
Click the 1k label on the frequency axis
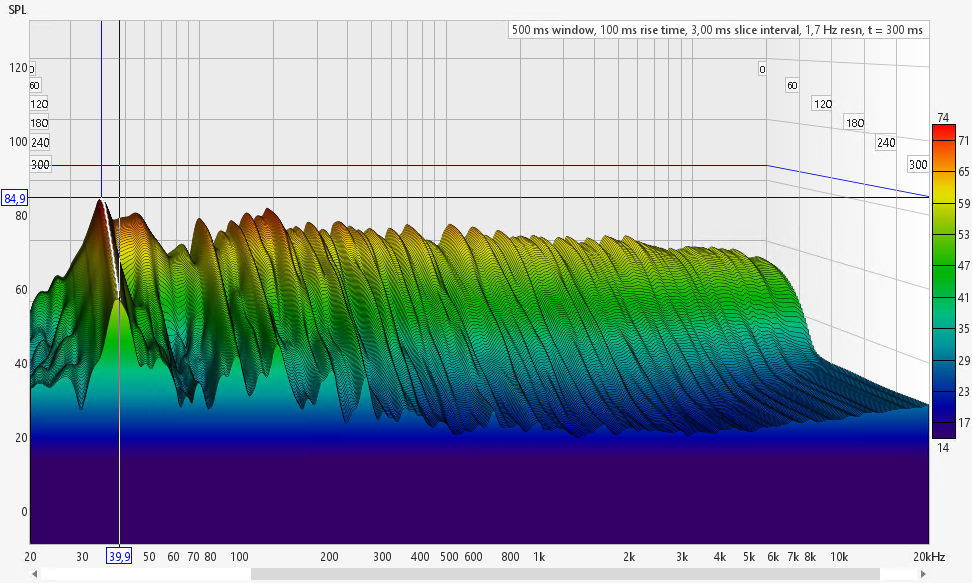click(539, 557)
